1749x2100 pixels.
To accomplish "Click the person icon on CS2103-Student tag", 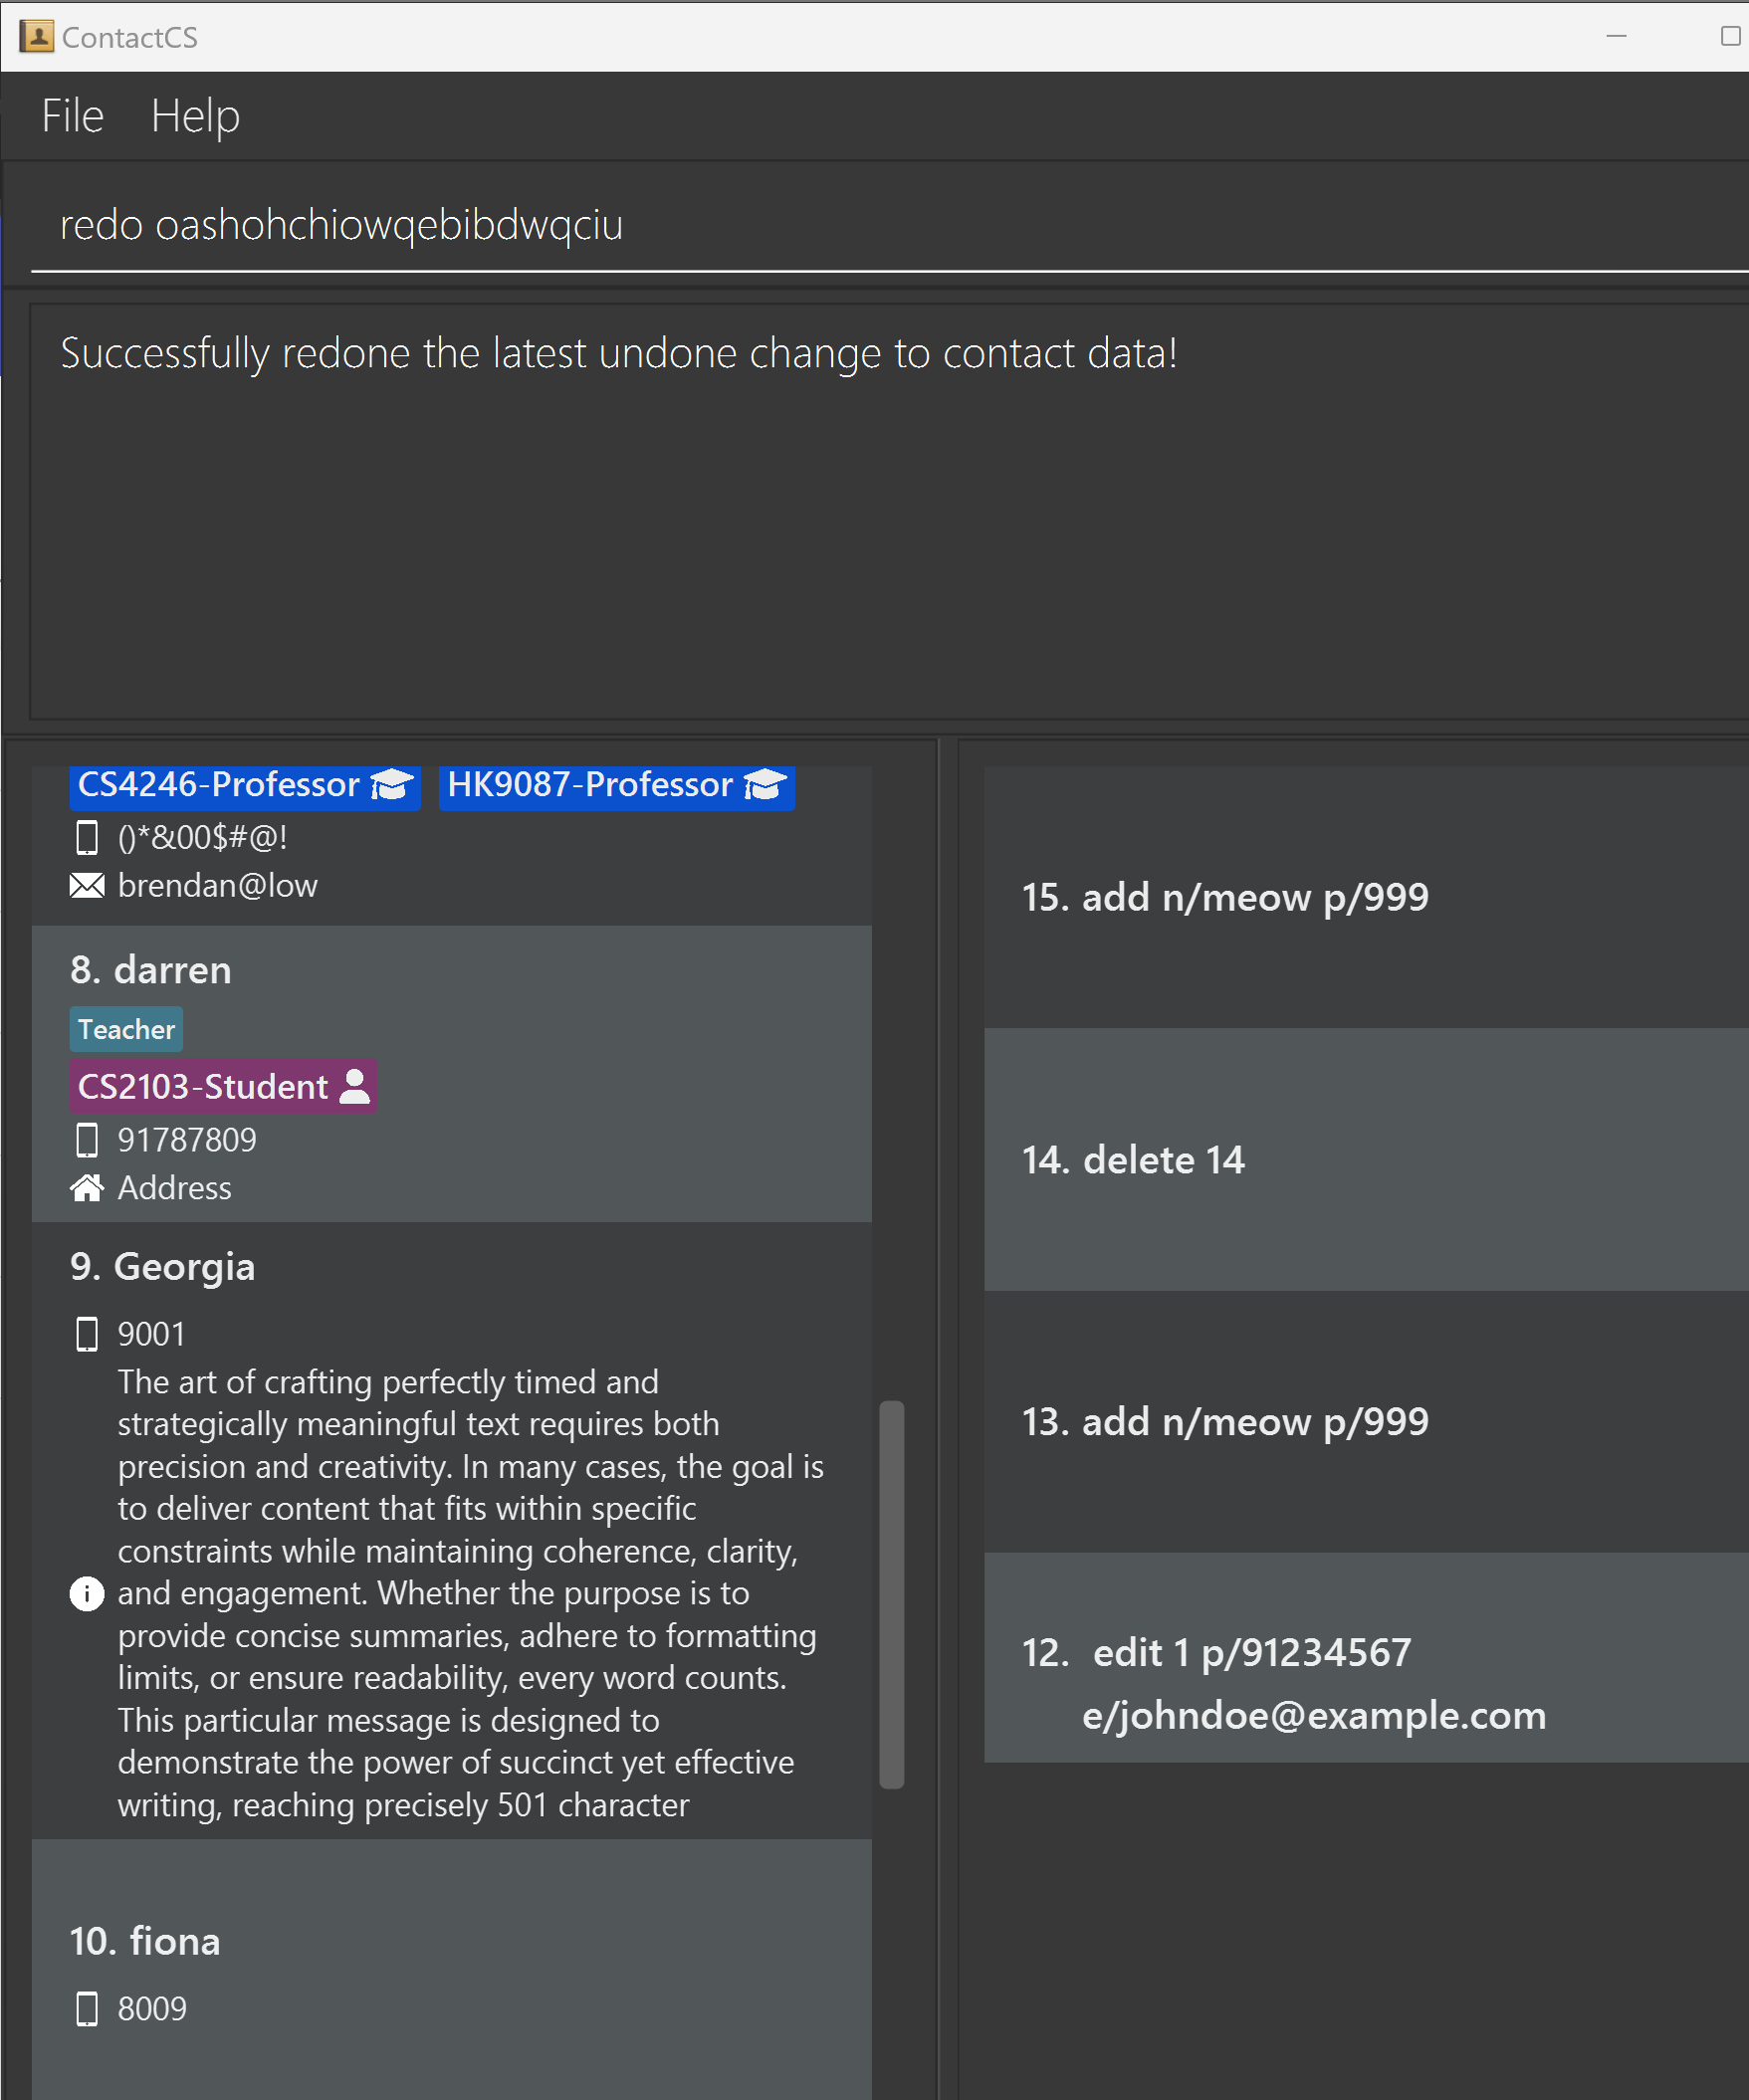I will [354, 1086].
